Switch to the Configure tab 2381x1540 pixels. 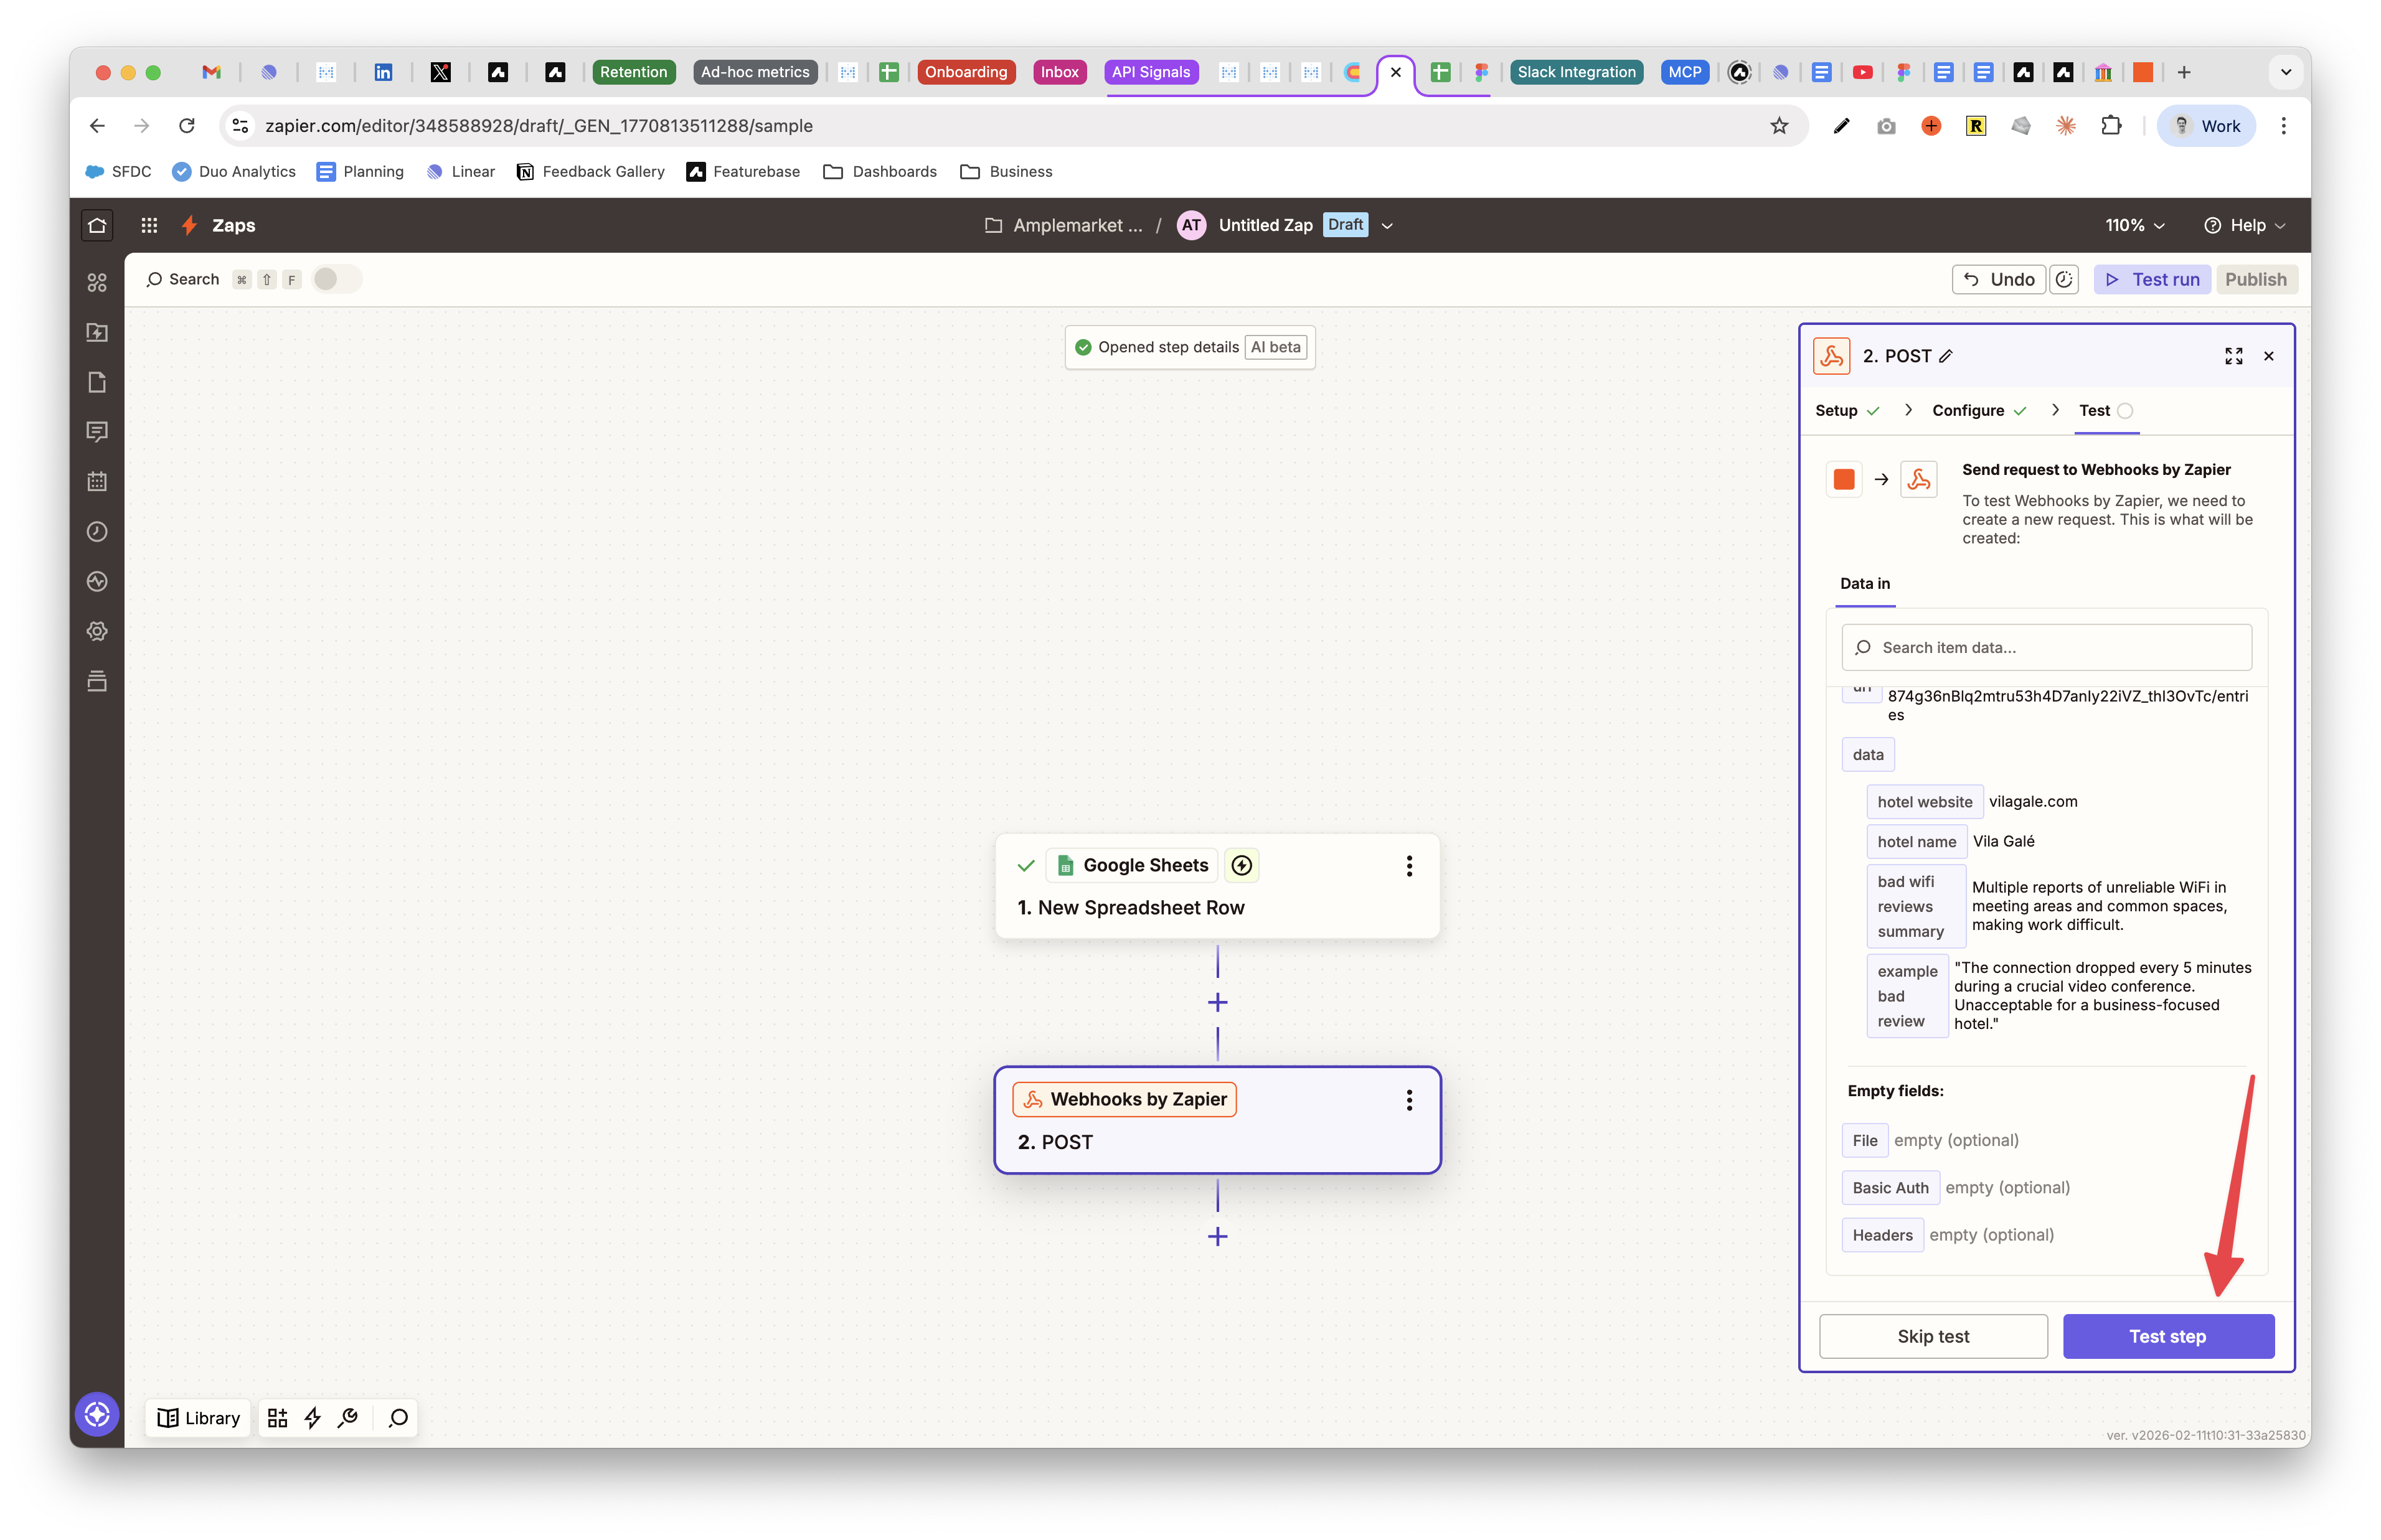(1968, 411)
